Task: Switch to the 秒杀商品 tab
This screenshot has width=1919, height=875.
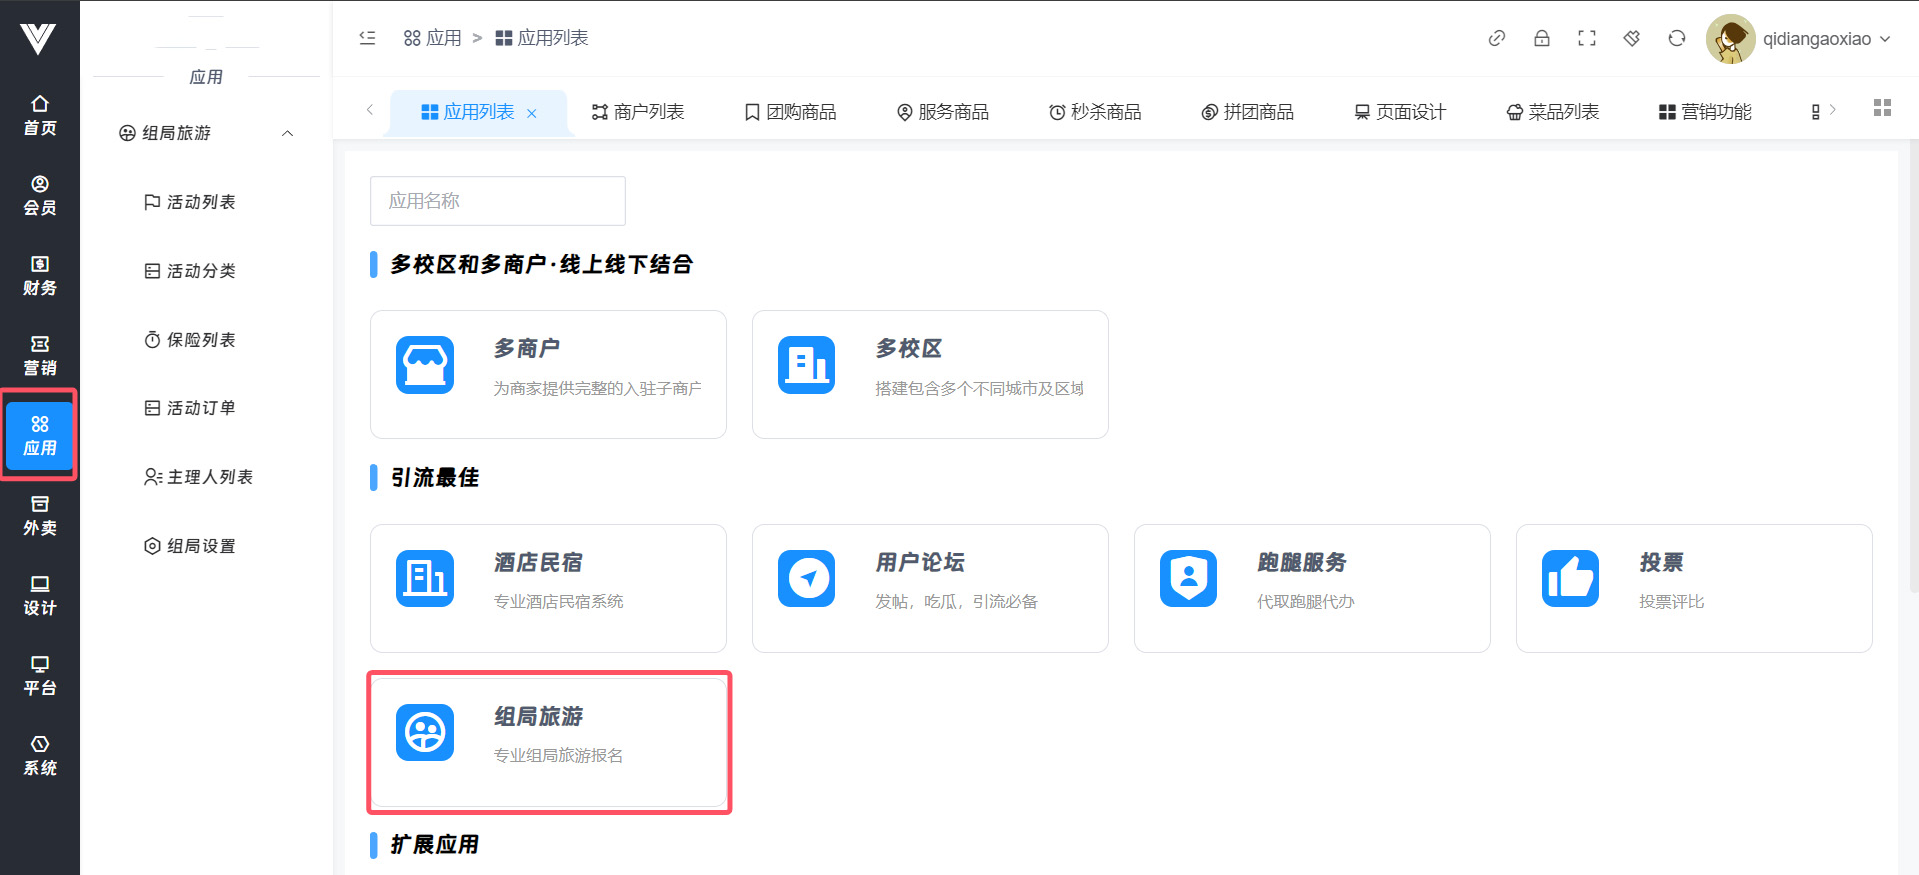Action: click(1095, 112)
